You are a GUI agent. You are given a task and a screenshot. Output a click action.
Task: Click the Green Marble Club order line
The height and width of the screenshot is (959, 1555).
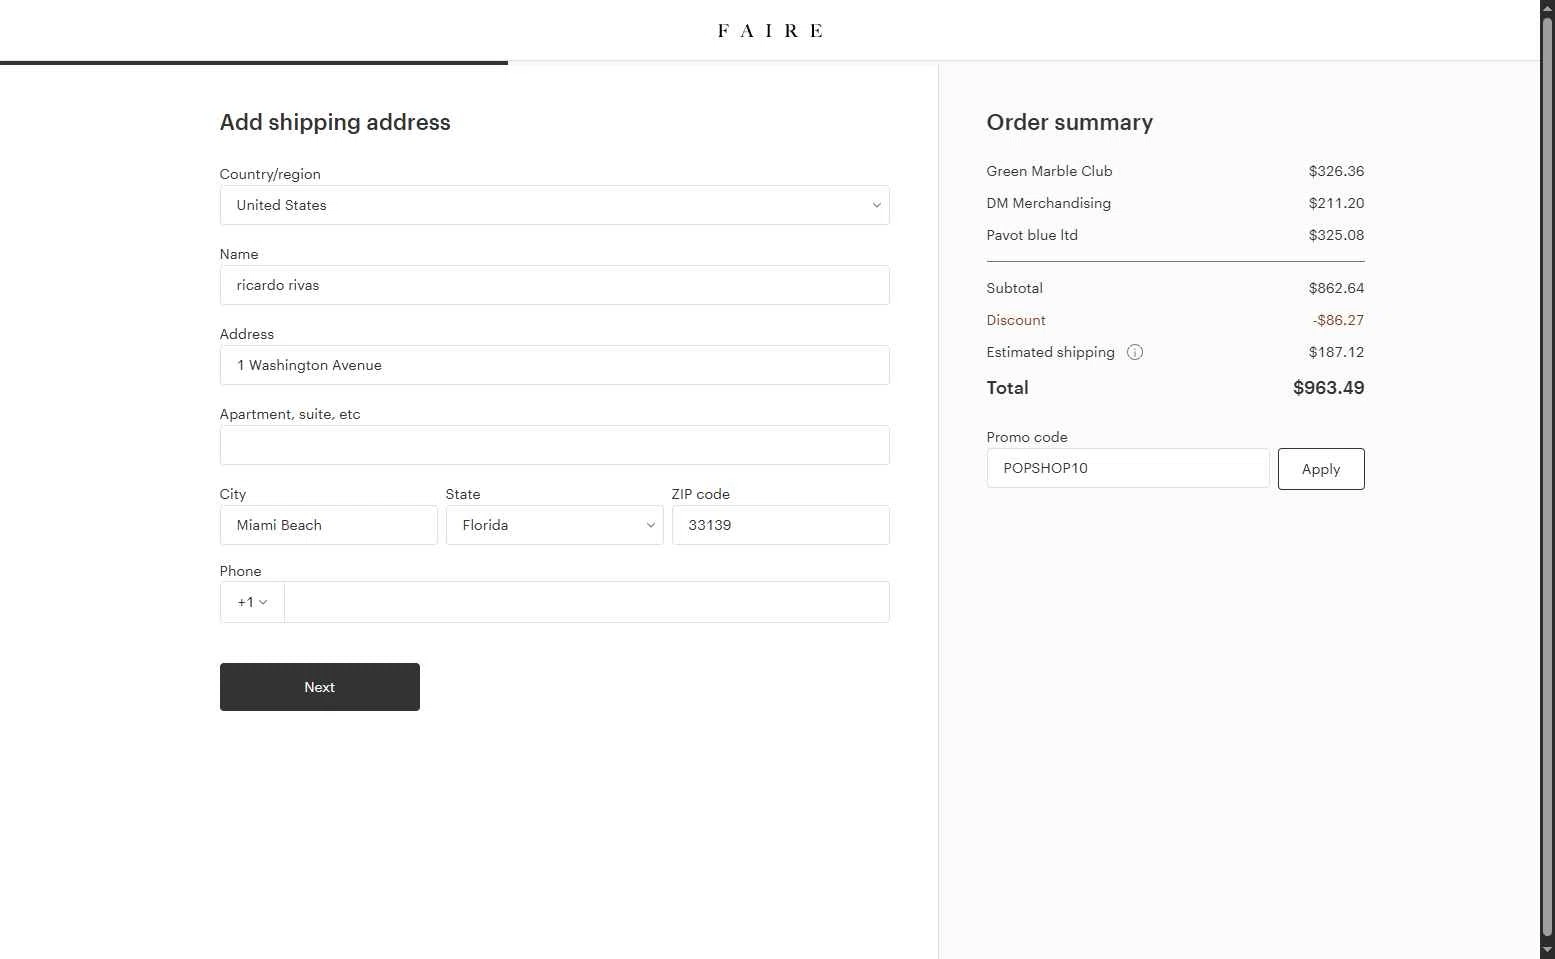(1049, 171)
